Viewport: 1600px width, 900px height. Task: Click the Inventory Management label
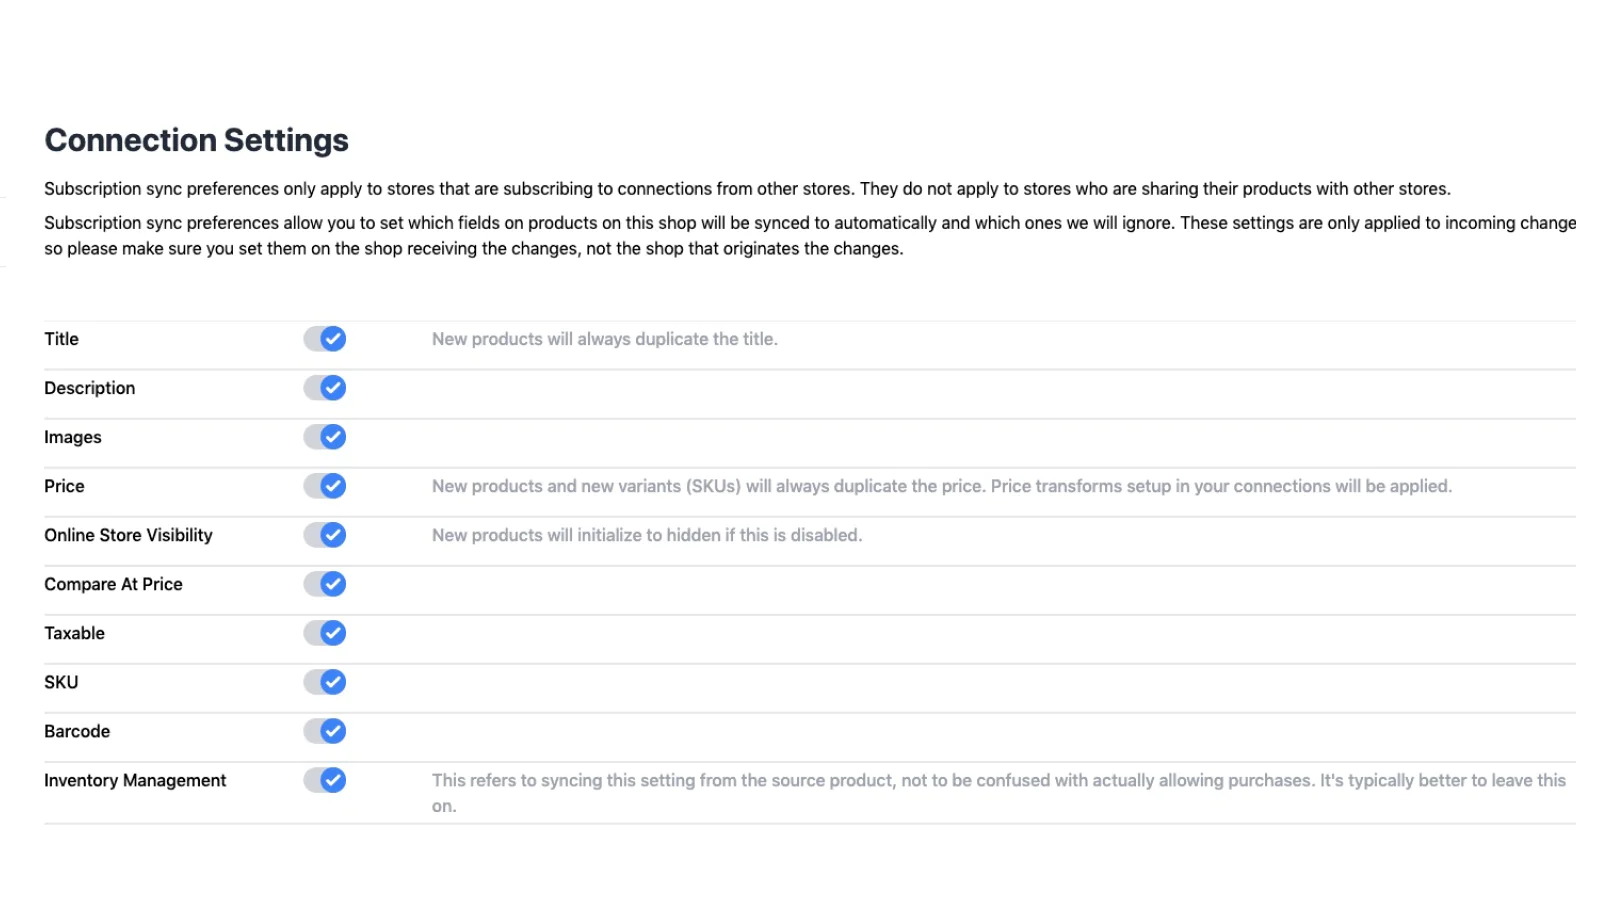coord(135,780)
